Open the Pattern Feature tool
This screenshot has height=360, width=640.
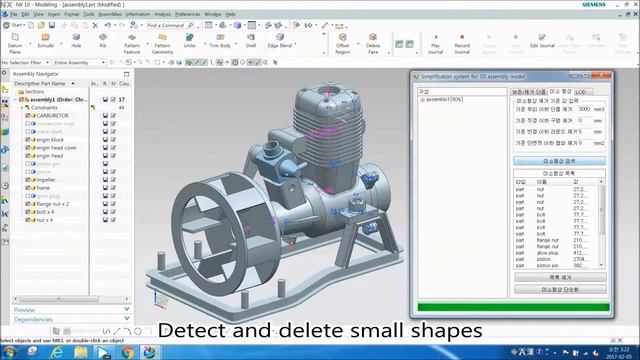pyautogui.click(x=132, y=43)
